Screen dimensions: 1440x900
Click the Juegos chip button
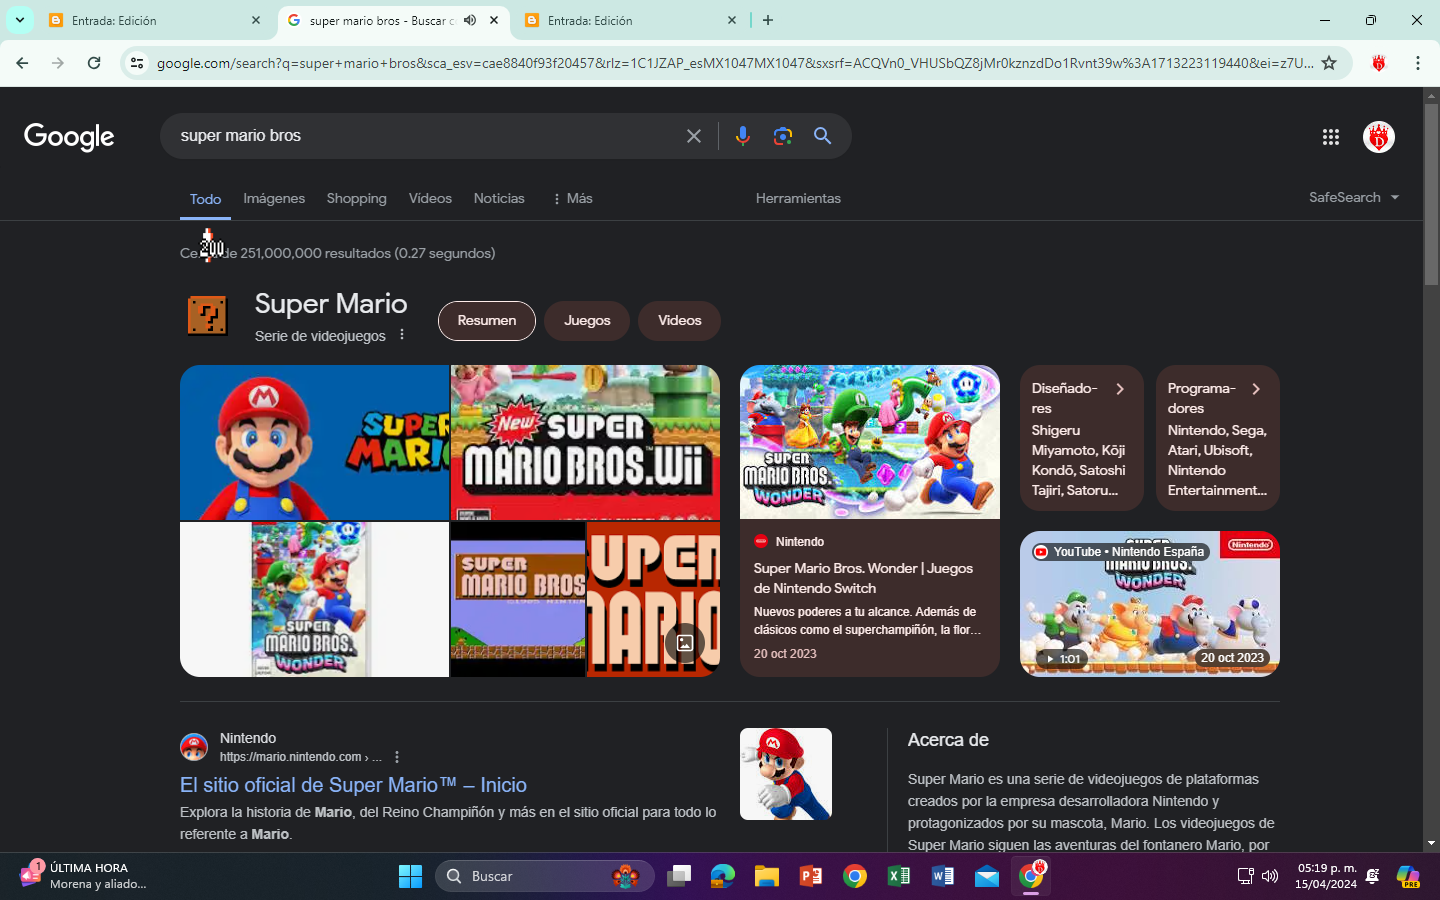tap(587, 321)
